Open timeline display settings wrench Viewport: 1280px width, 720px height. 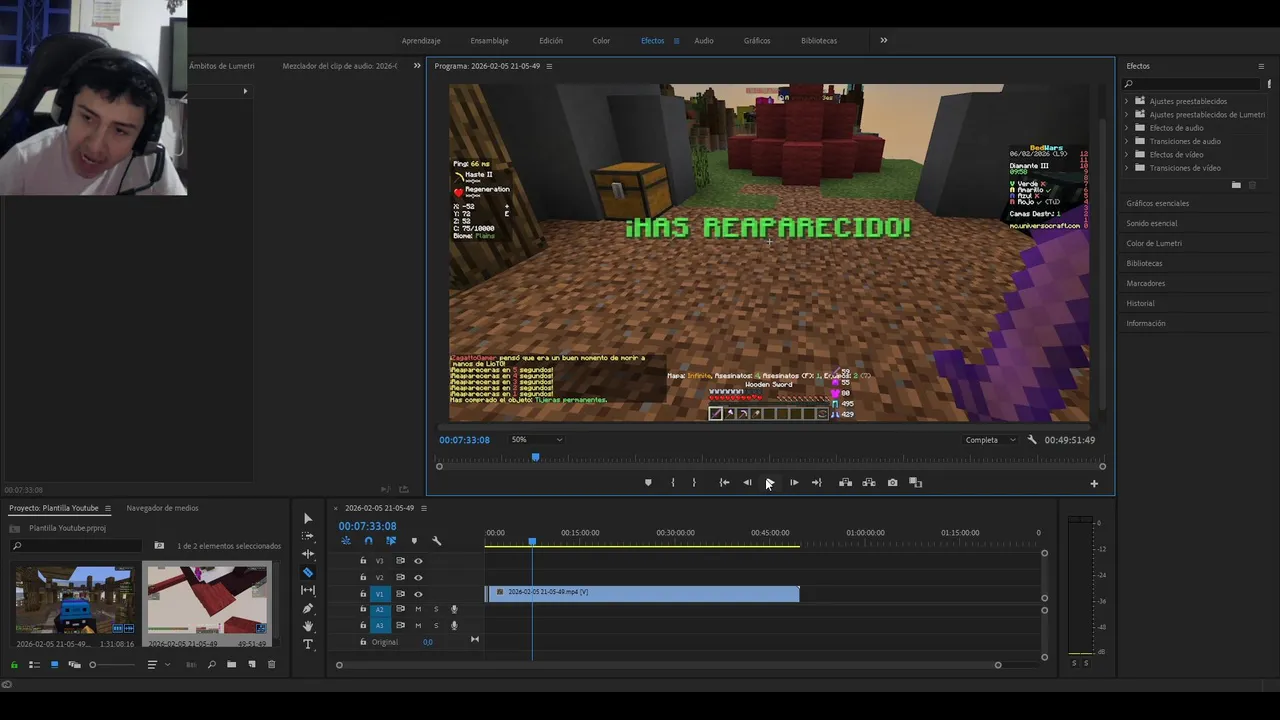[x=436, y=541]
